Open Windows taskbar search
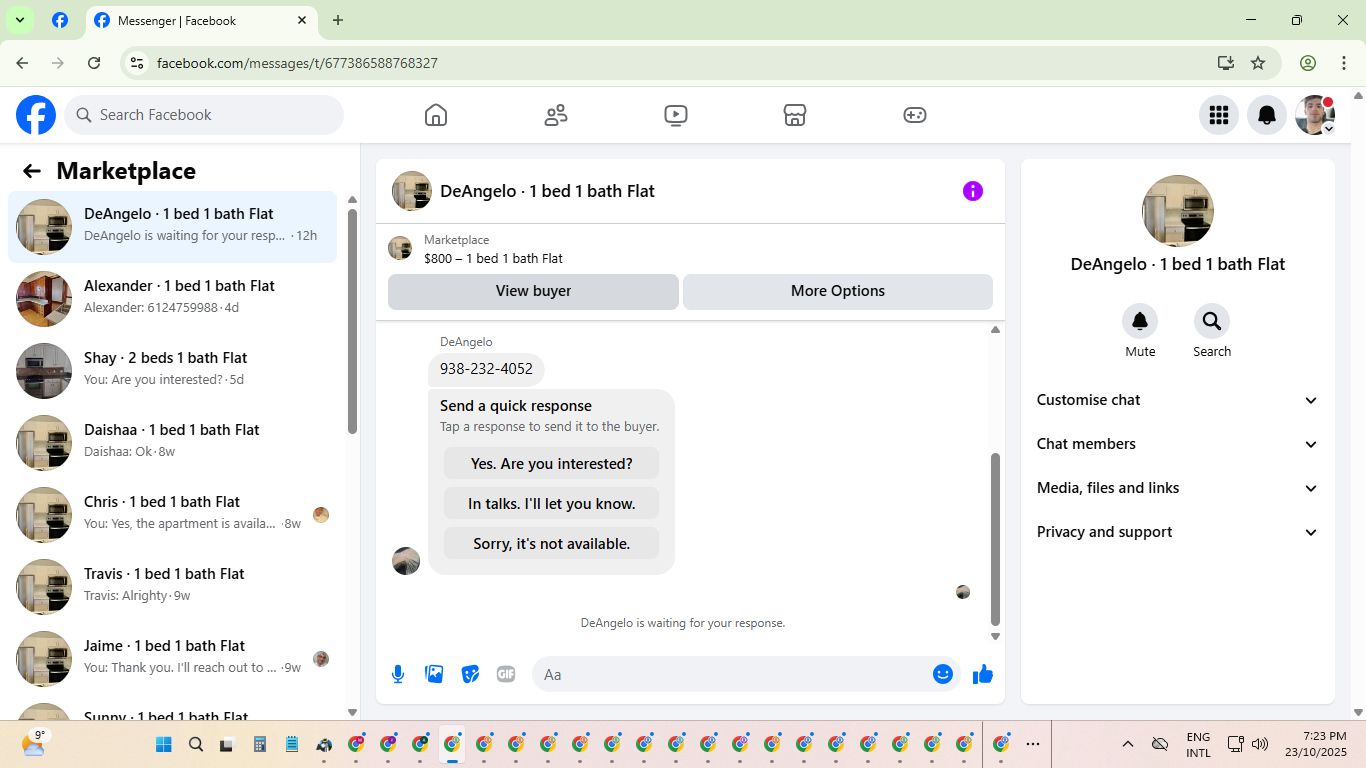1366x768 pixels. [196, 744]
